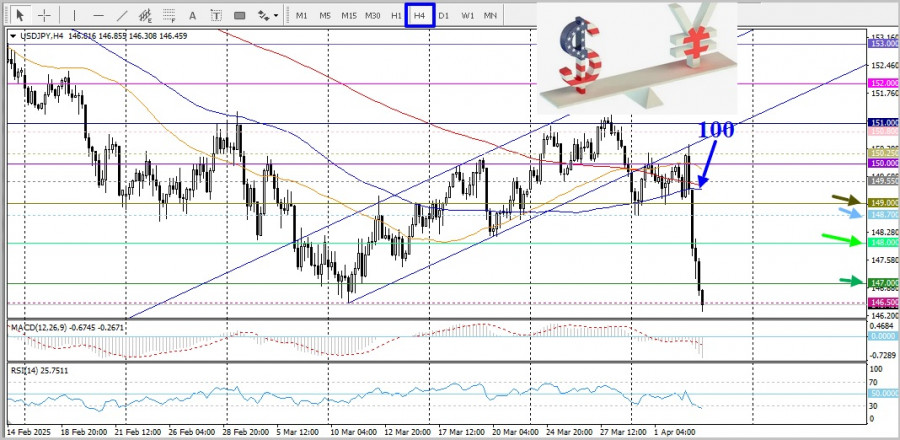900x440 pixels.
Task: Open the USDJPY,H4 chart title triangle menu
Action: pos(13,36)
